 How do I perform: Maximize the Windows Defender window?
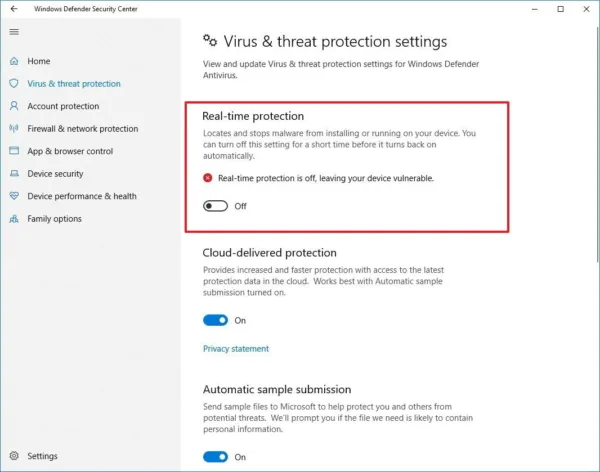click(560, 9)
